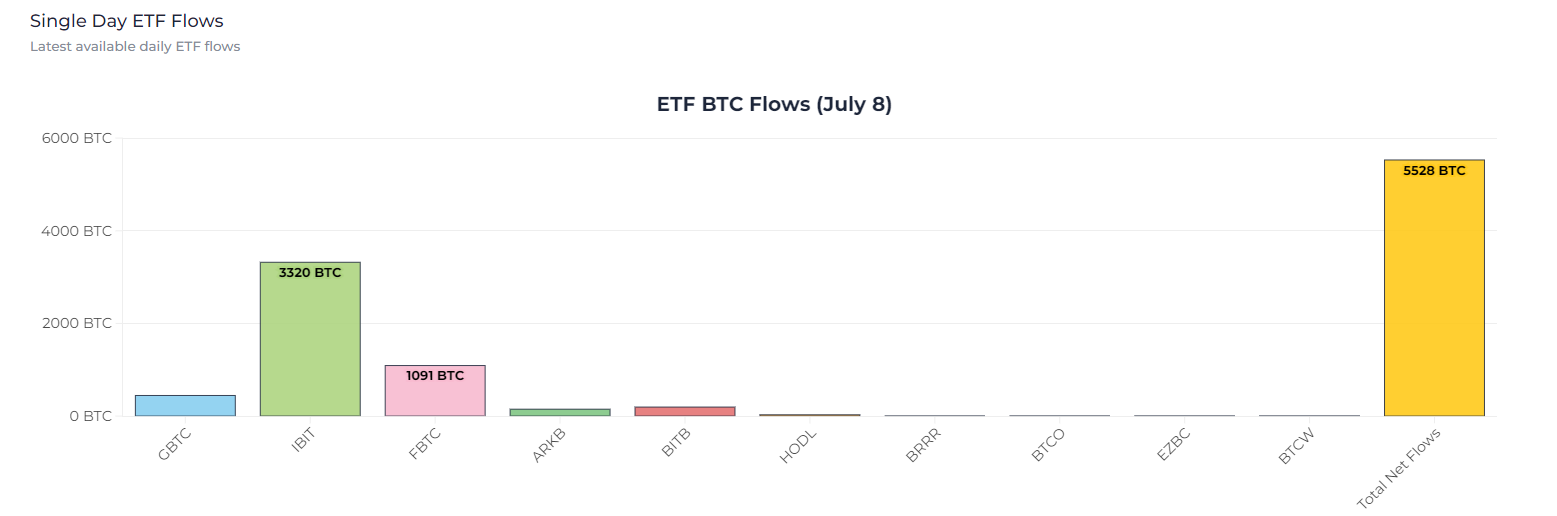The image size is (1557, 516).
Task: Click the BRRR axis label
Action: tap(924, 444)
